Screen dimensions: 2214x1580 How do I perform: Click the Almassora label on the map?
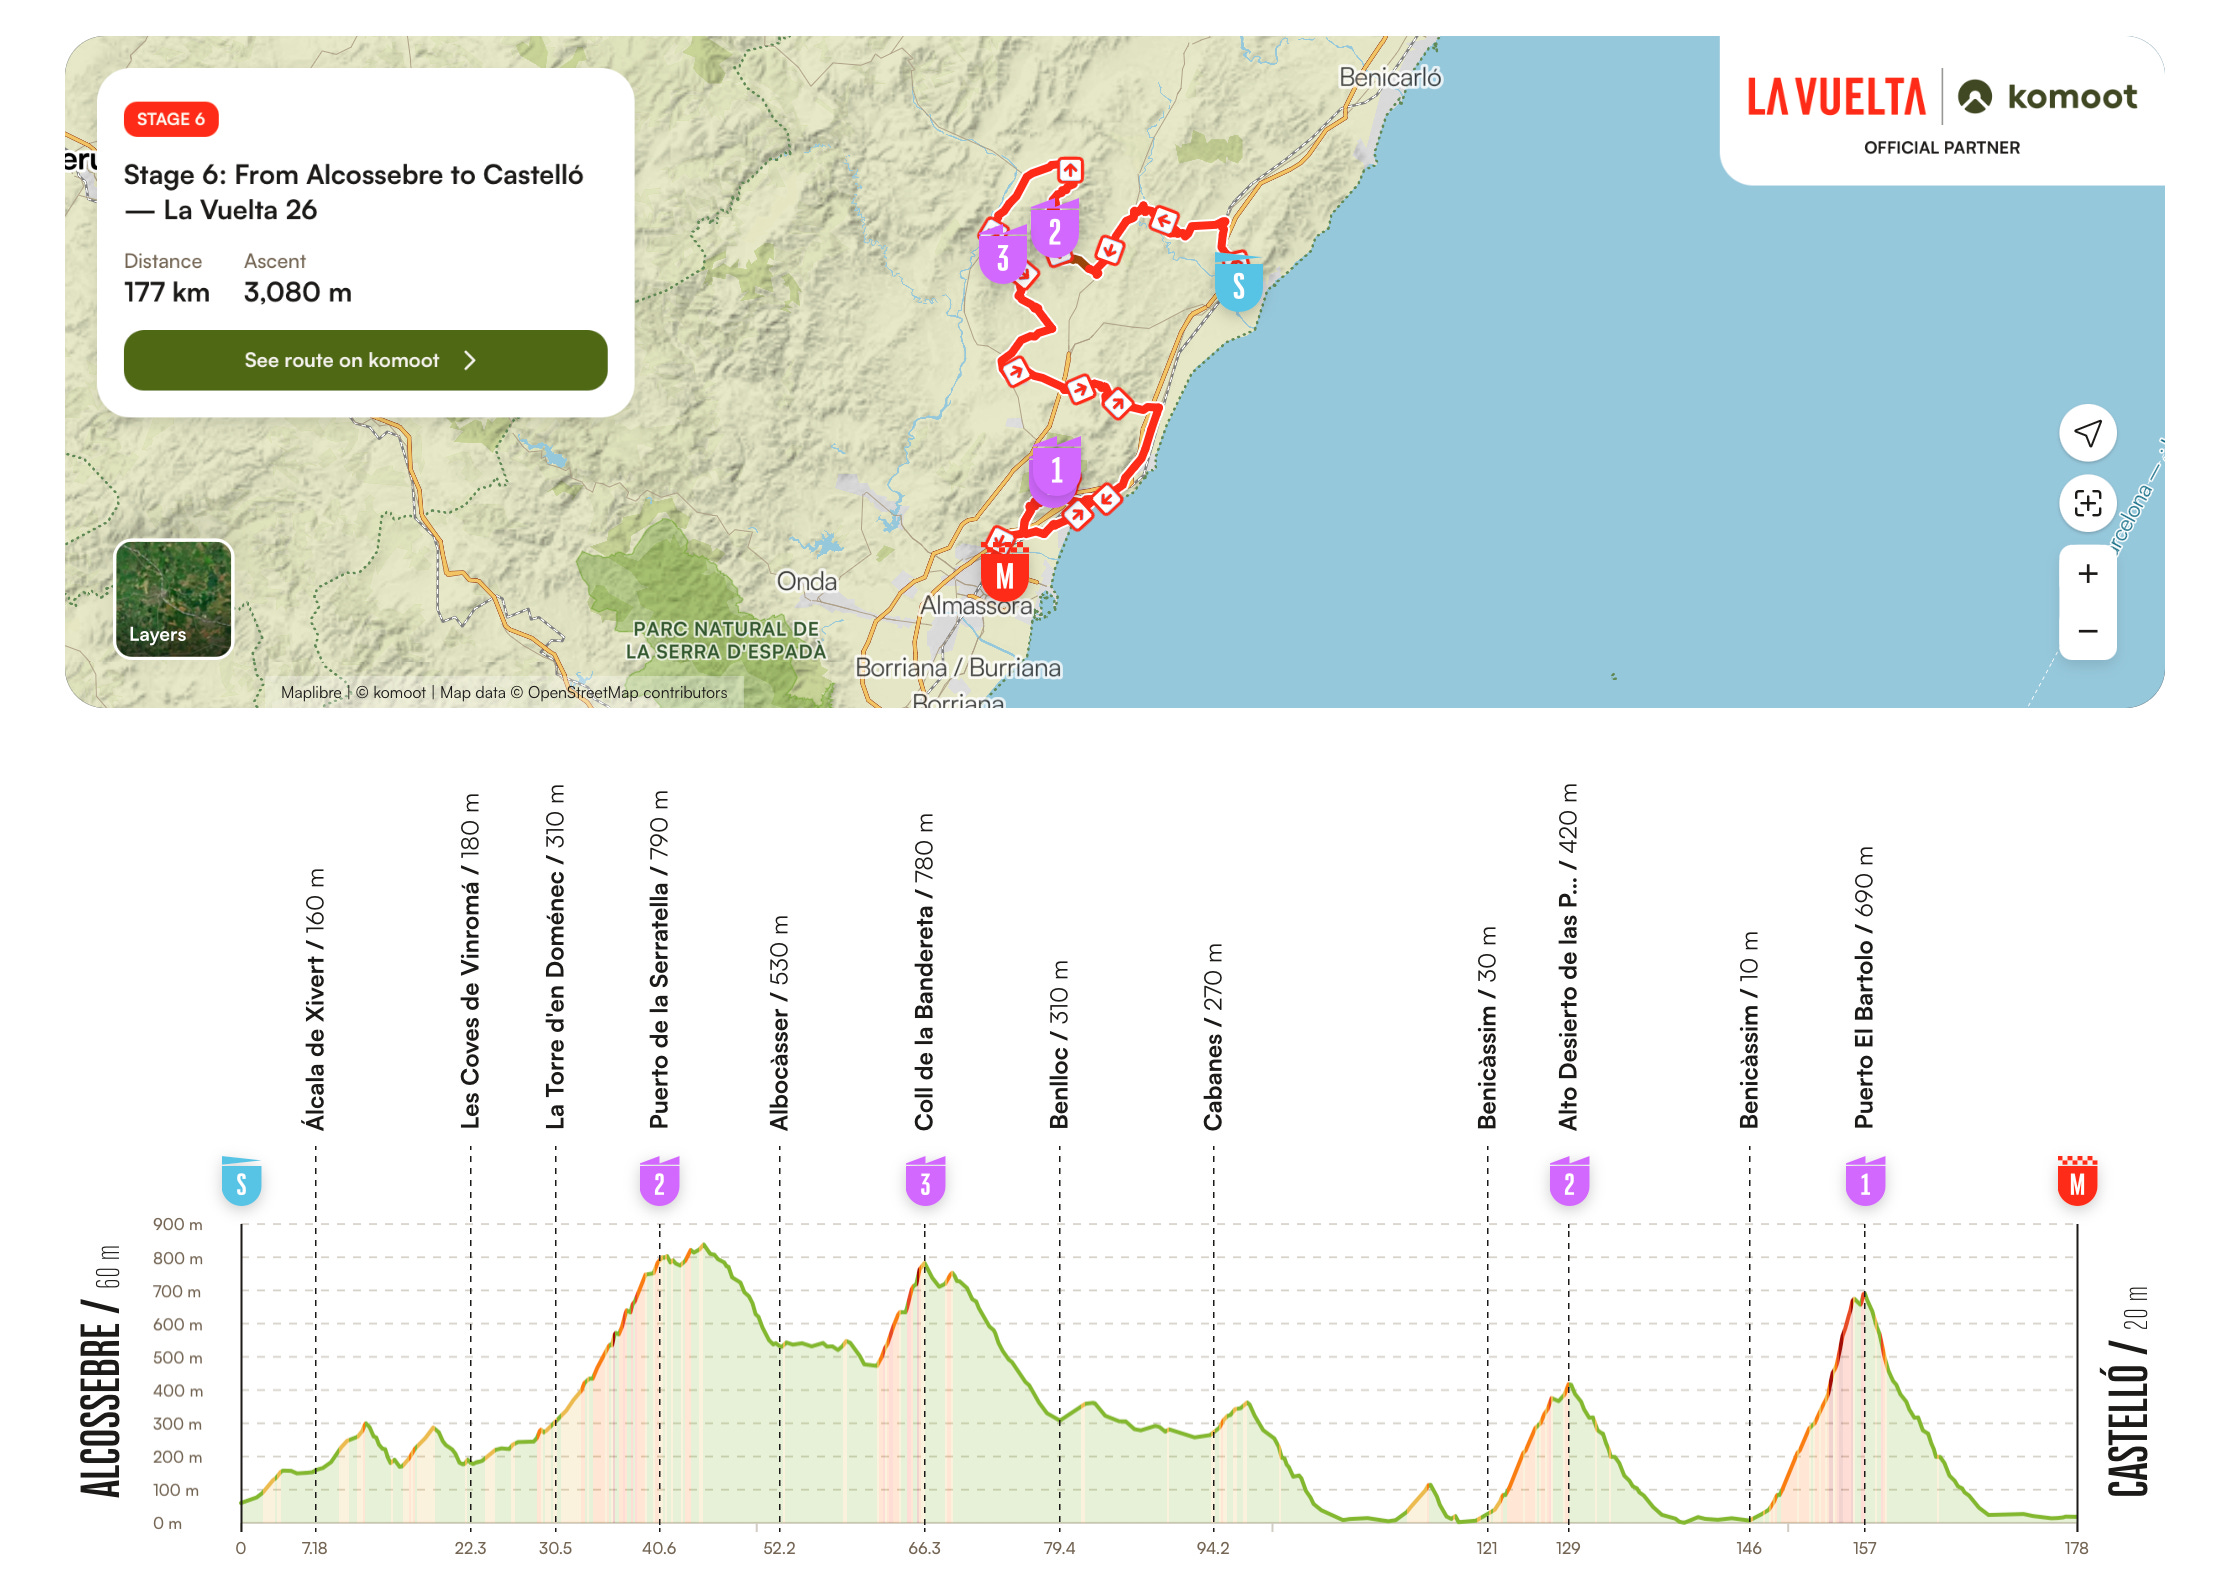coord(976,605)
